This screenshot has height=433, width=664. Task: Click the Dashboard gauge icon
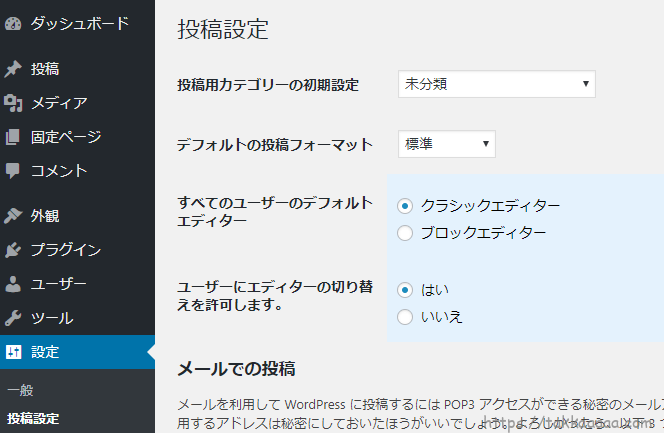(x=13, y=24)
